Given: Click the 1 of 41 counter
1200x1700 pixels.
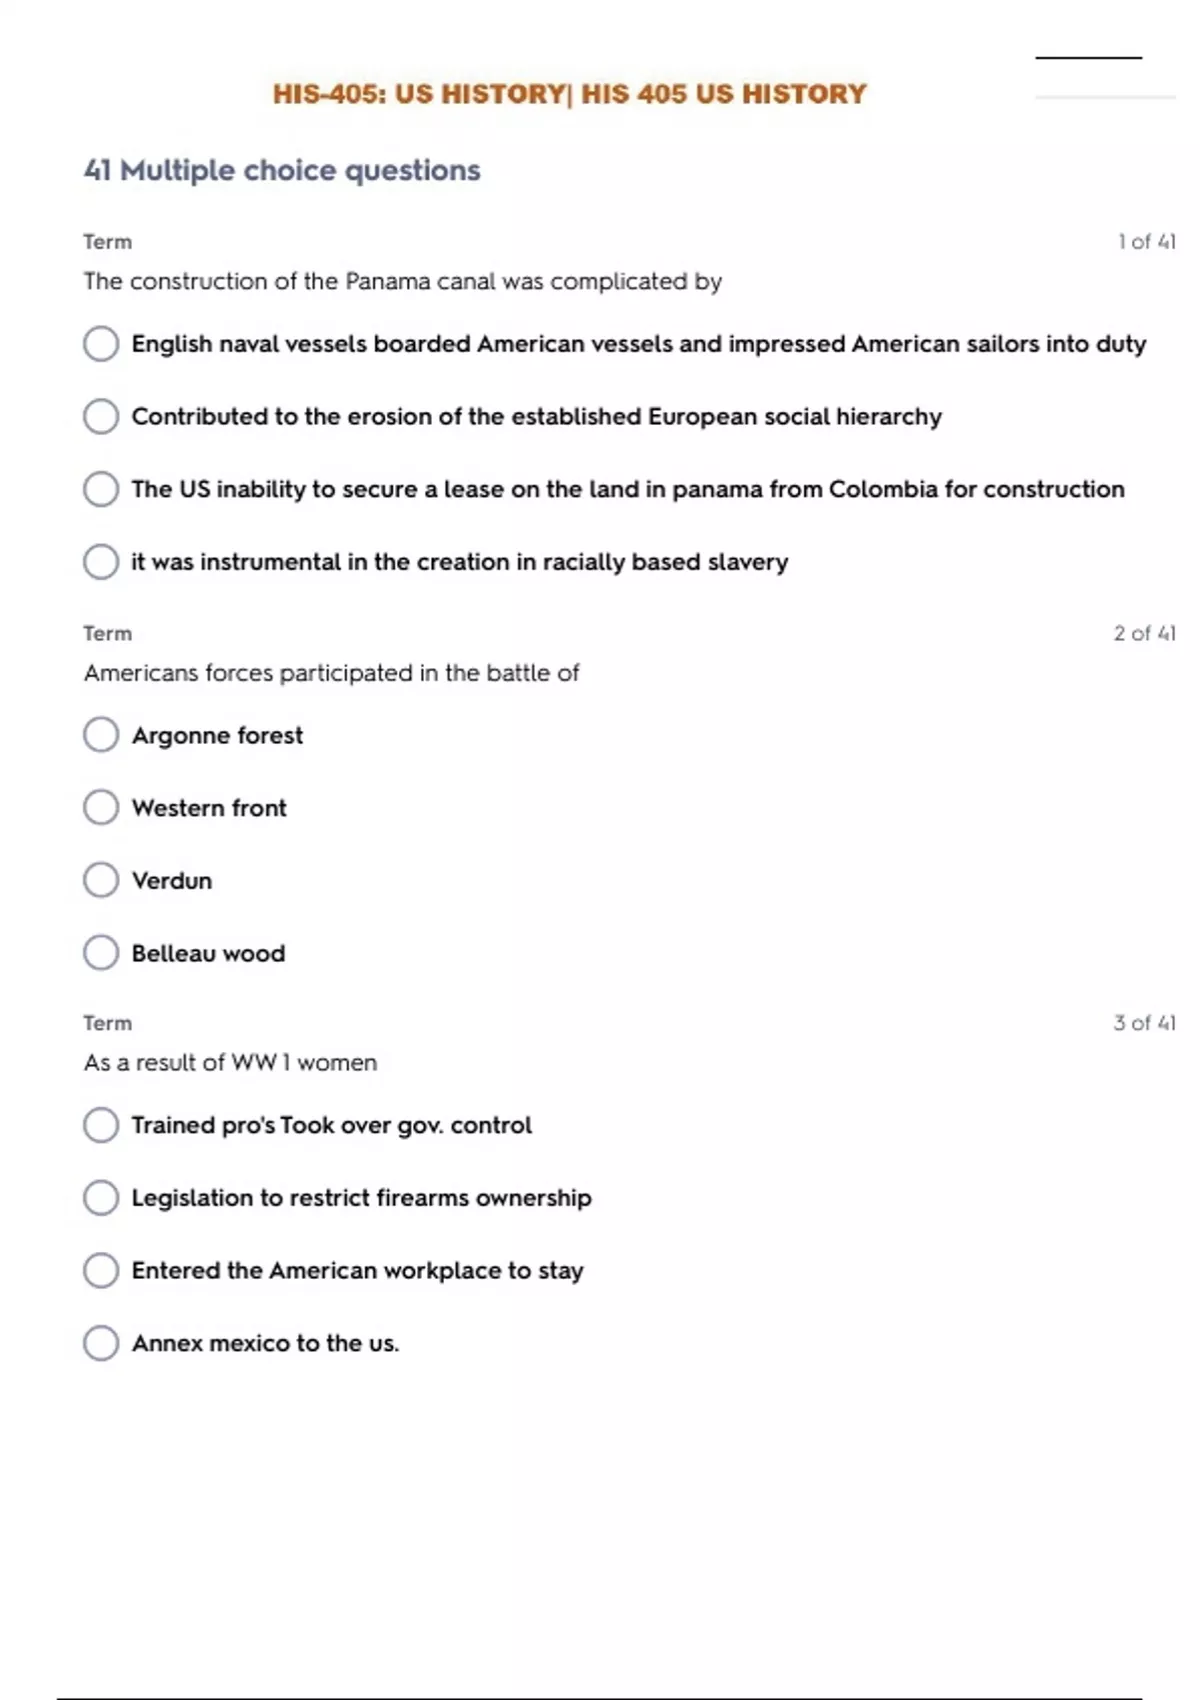Looking at the screenshot, I should point(1146,242).
